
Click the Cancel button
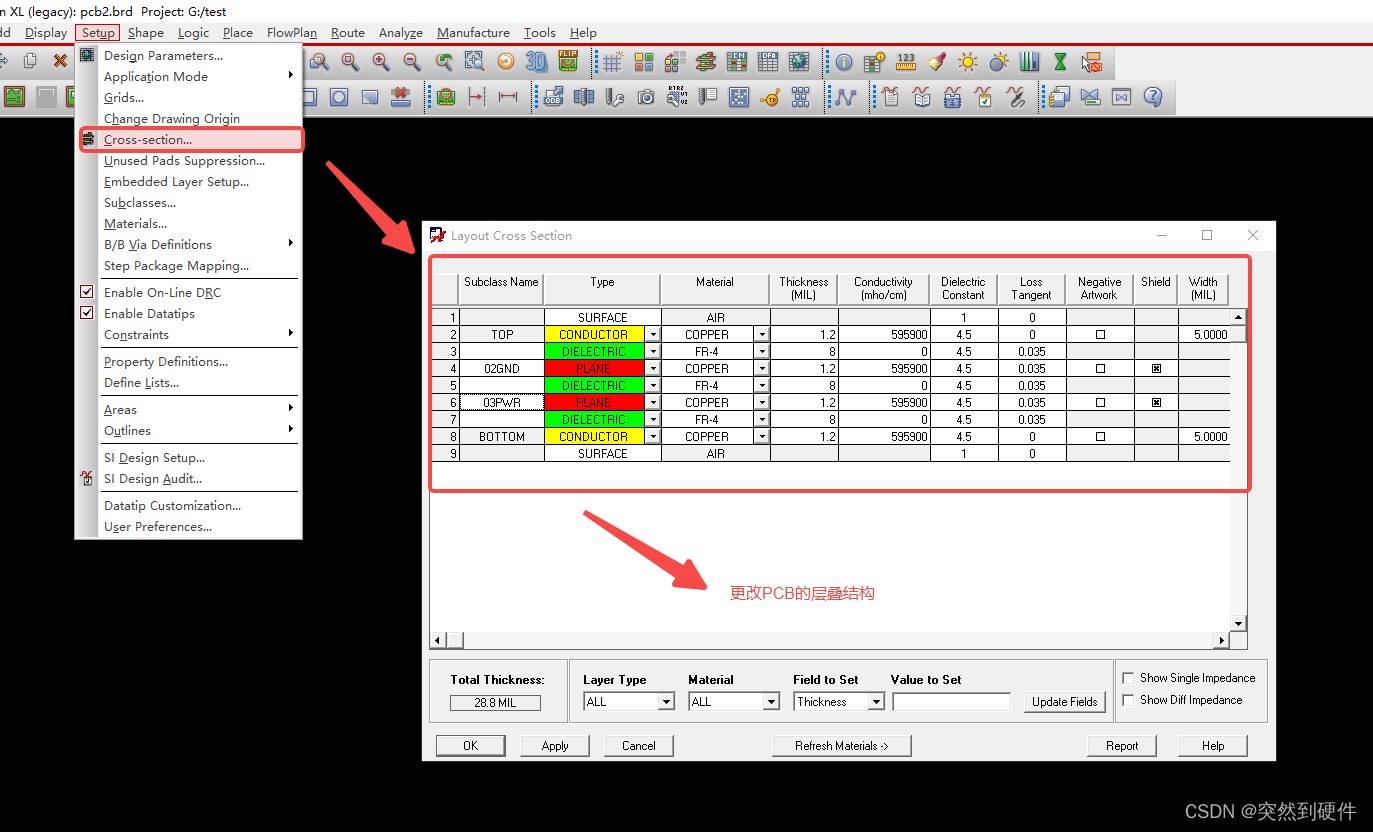coord(639,746)
